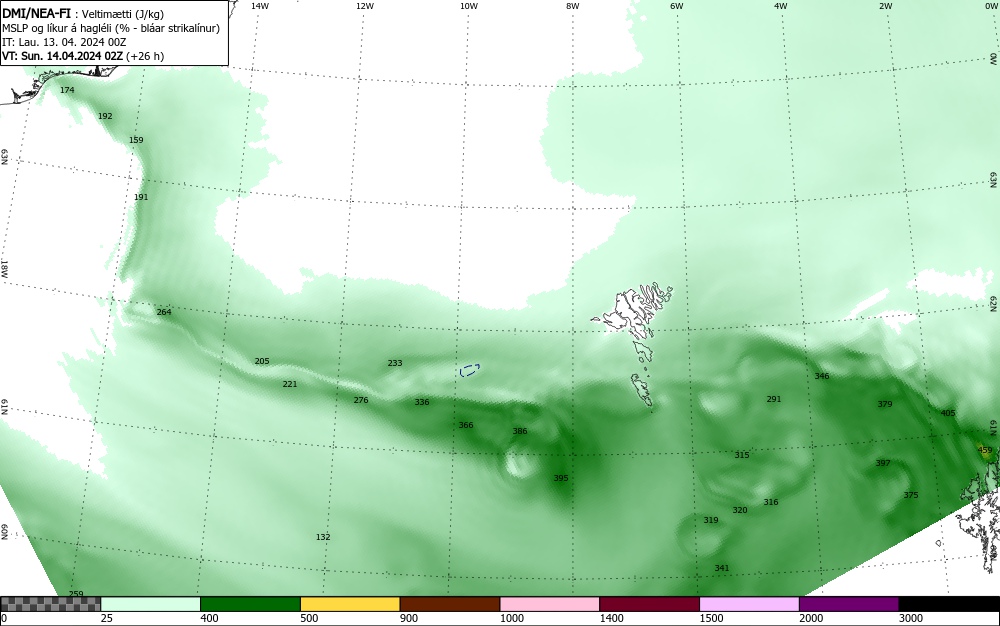Click the blue dashed hail probability contour
The image size is (1000, 626).
click(x=470, y=370)
